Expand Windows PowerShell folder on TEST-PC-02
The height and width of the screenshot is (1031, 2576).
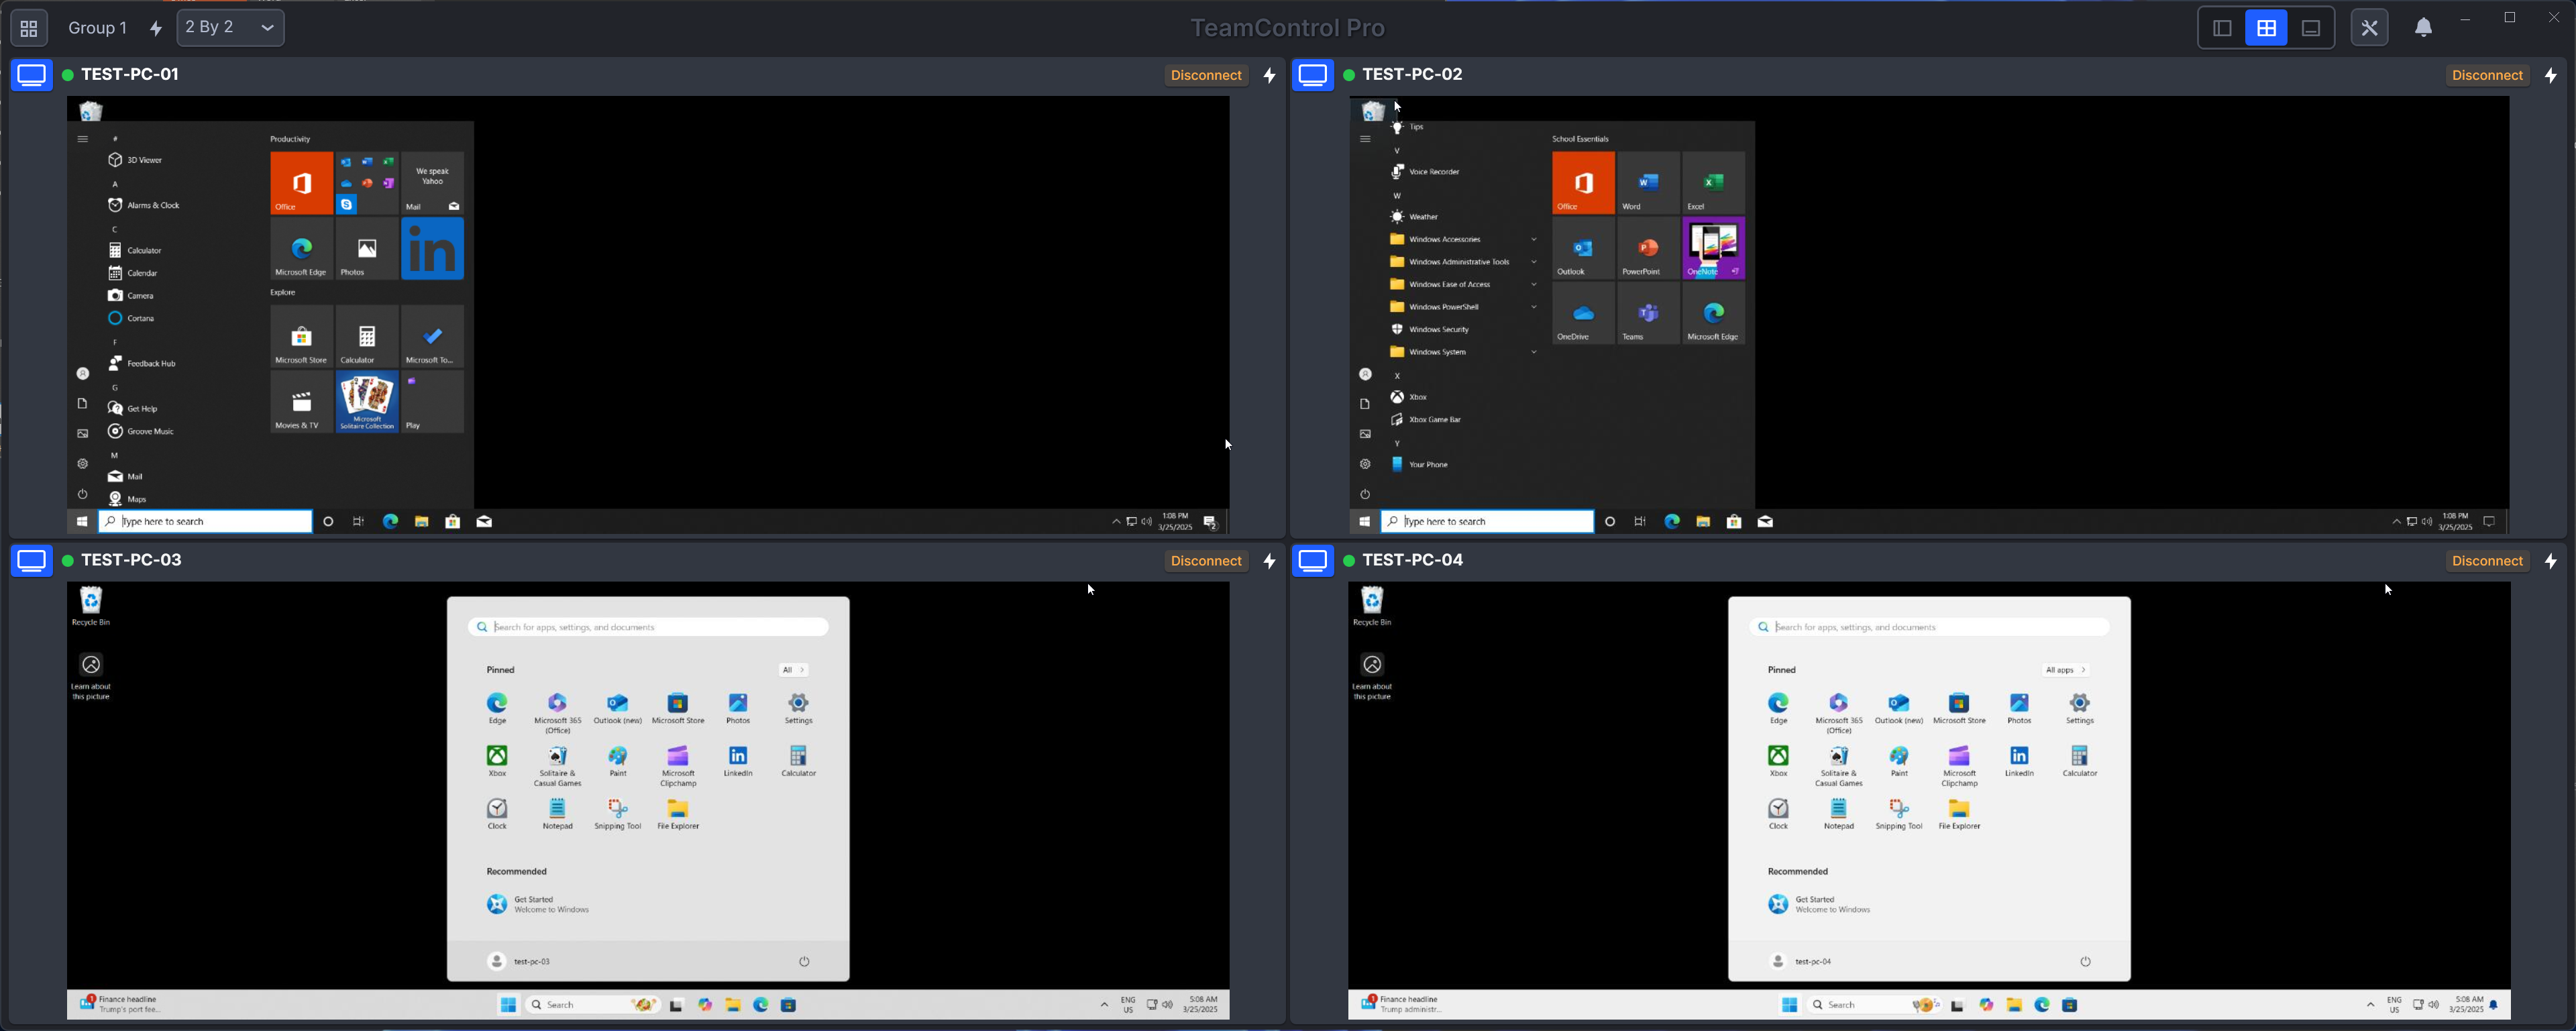coord(1463,307)
